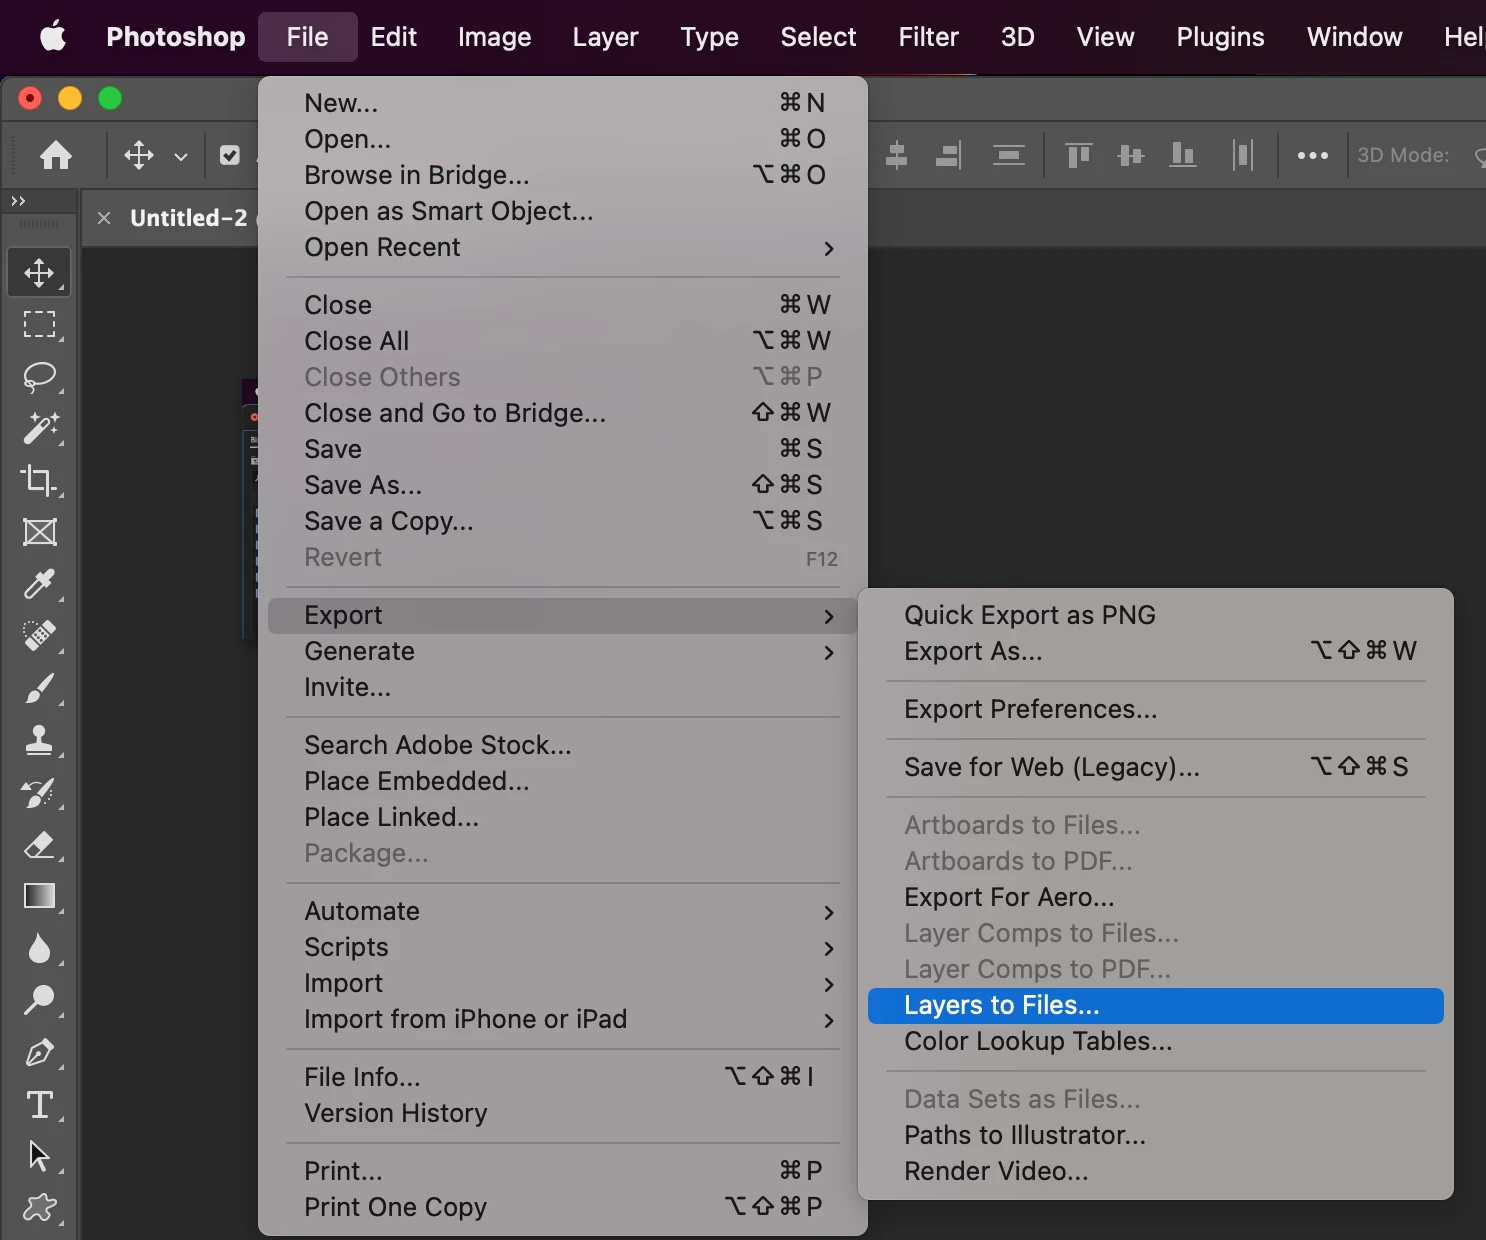Click the align top edges icon

coord(1078,155)
